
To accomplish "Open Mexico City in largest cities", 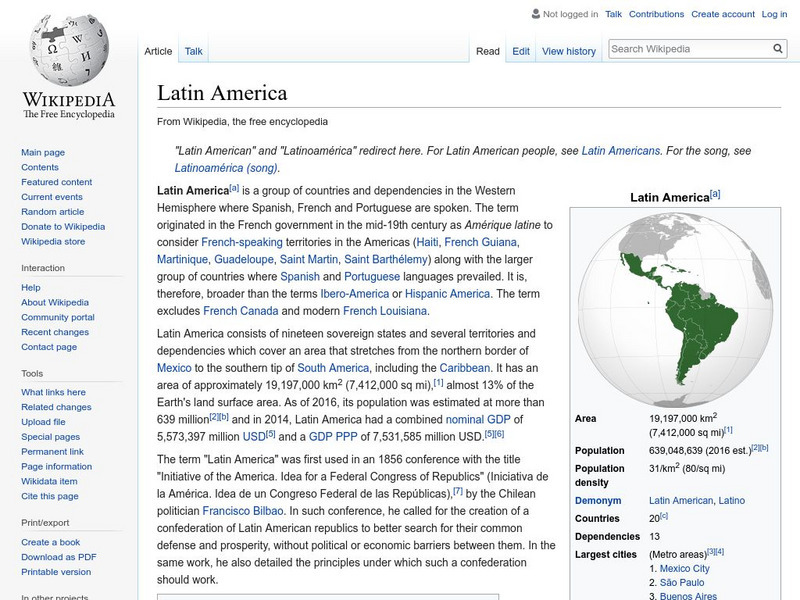I will tap(685, 568).
